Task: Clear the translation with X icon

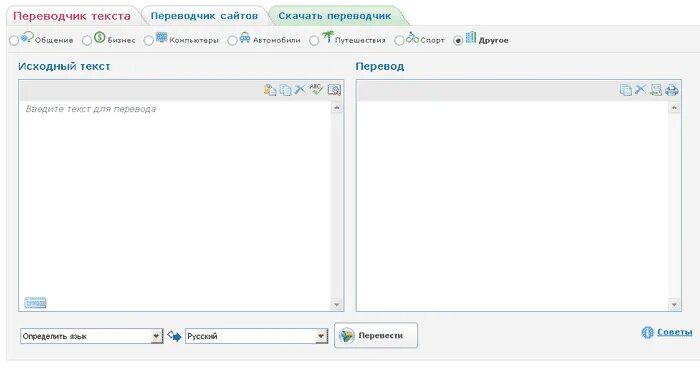Action: pyautogui.click(x=640, y=89)
